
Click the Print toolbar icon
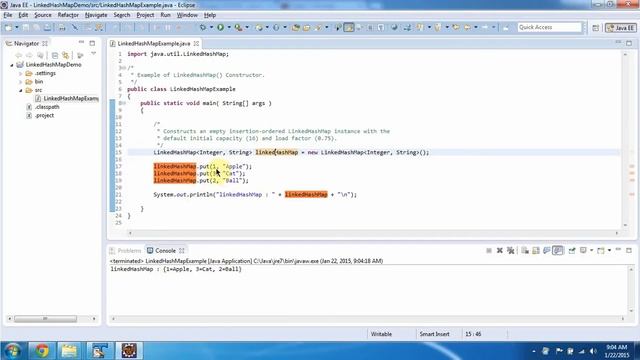click(x=62, y=27)
